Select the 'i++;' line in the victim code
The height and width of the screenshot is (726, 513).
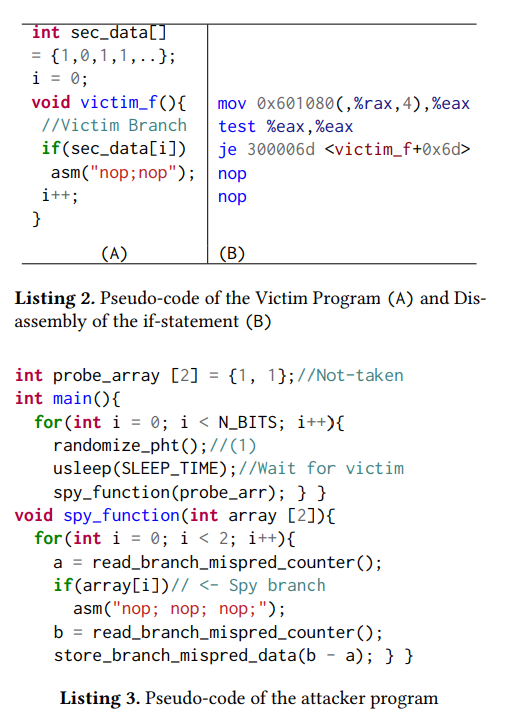60,195
